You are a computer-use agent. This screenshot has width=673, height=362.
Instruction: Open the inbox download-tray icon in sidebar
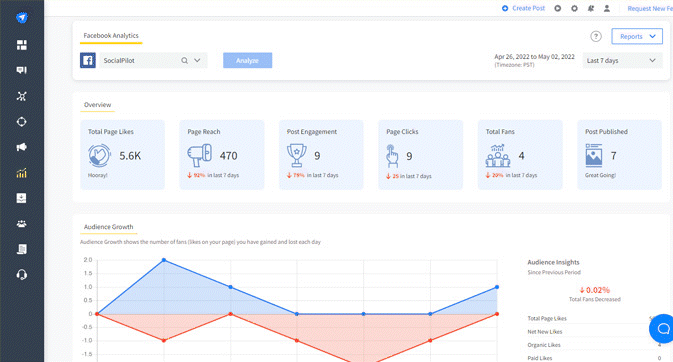(21, 198)
